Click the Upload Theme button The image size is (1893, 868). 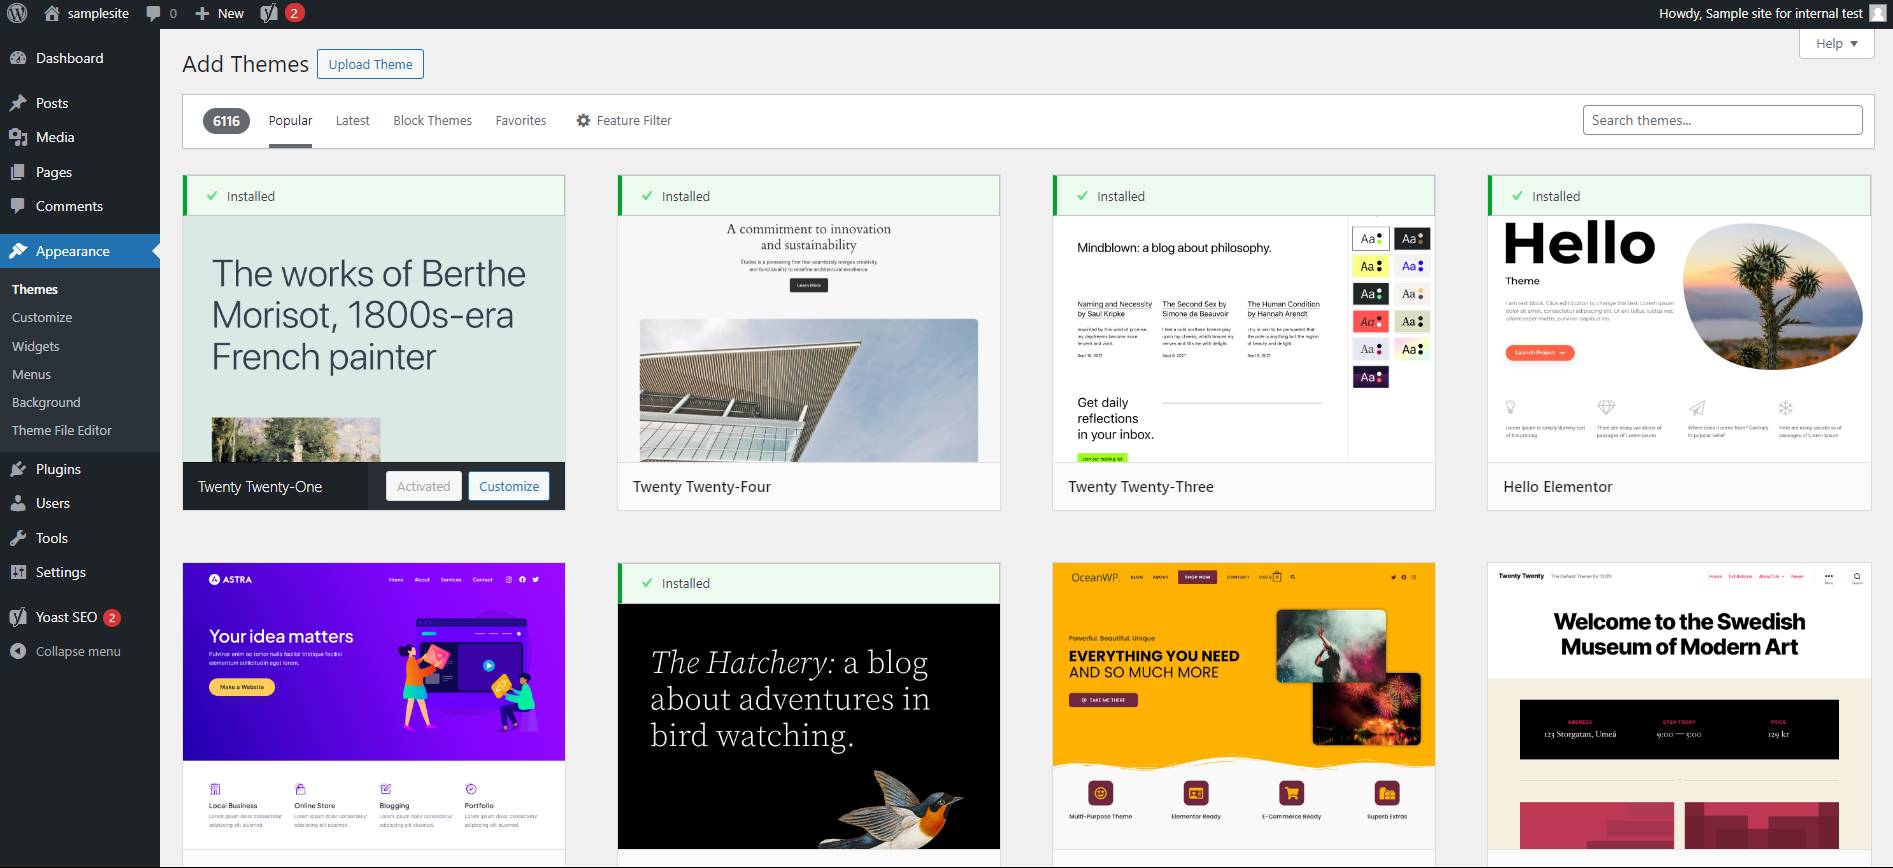pyautogui.click(x=370, y=64)
